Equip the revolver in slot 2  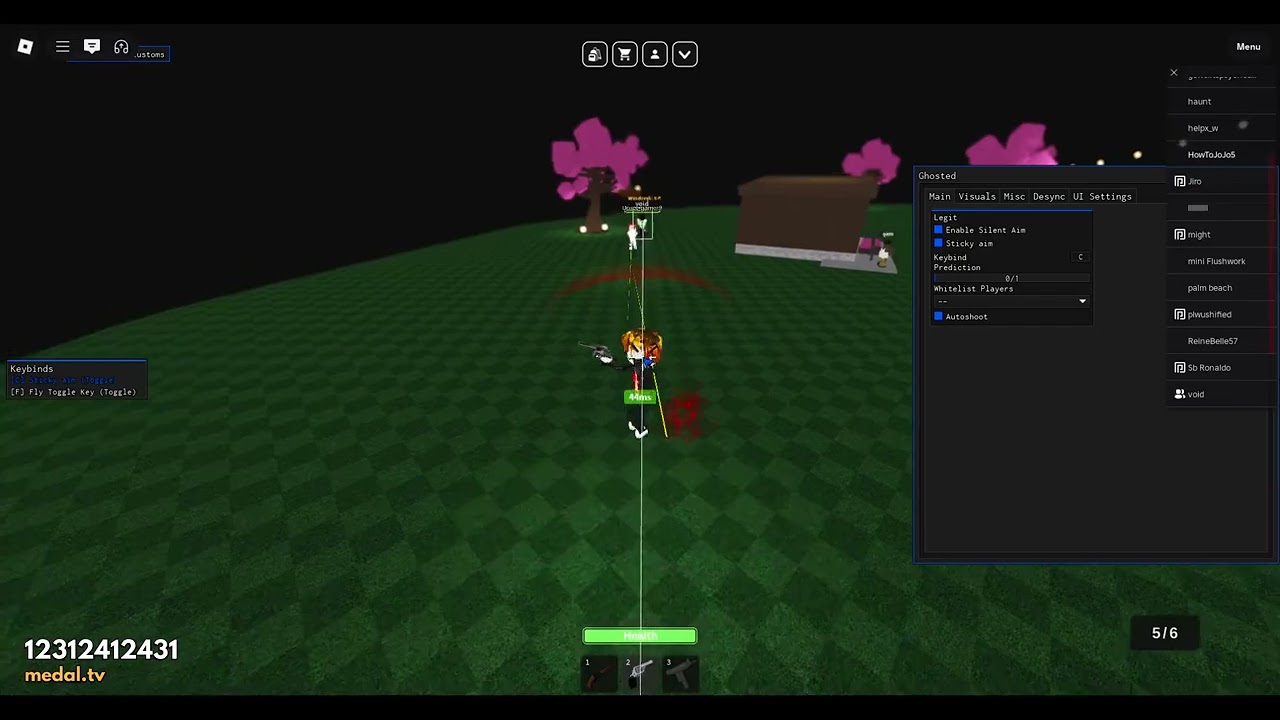tap(640, 675)
